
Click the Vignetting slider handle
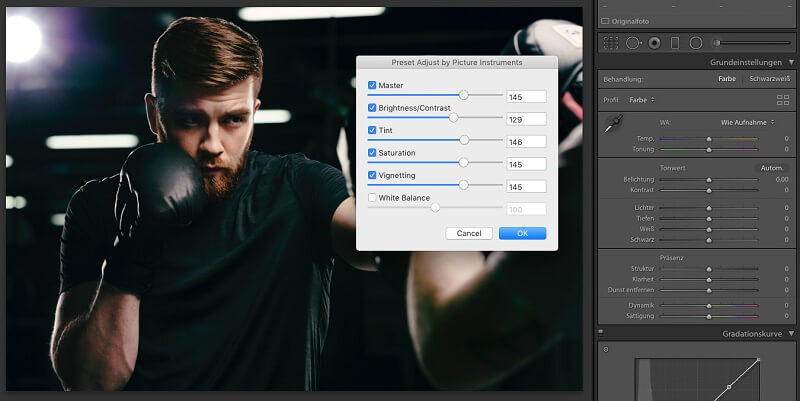(463, 185)
